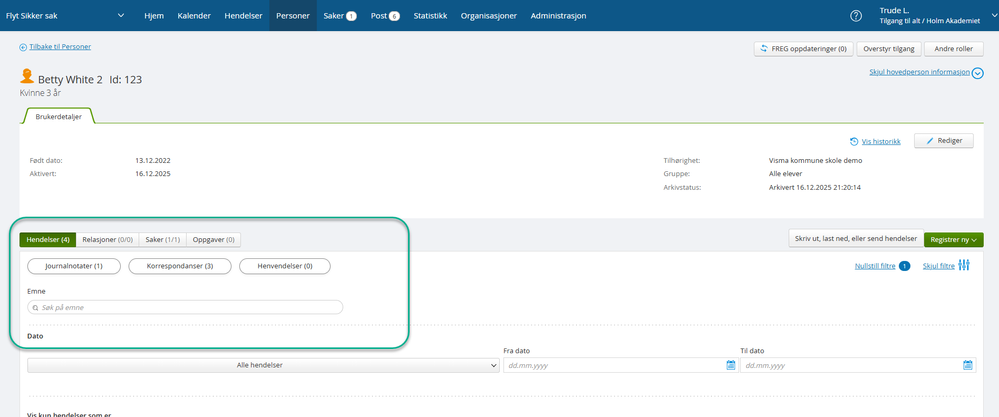
Task: Open Fra dato calendar picker icon
Action: pyautogui.click(x=731, y=365)
